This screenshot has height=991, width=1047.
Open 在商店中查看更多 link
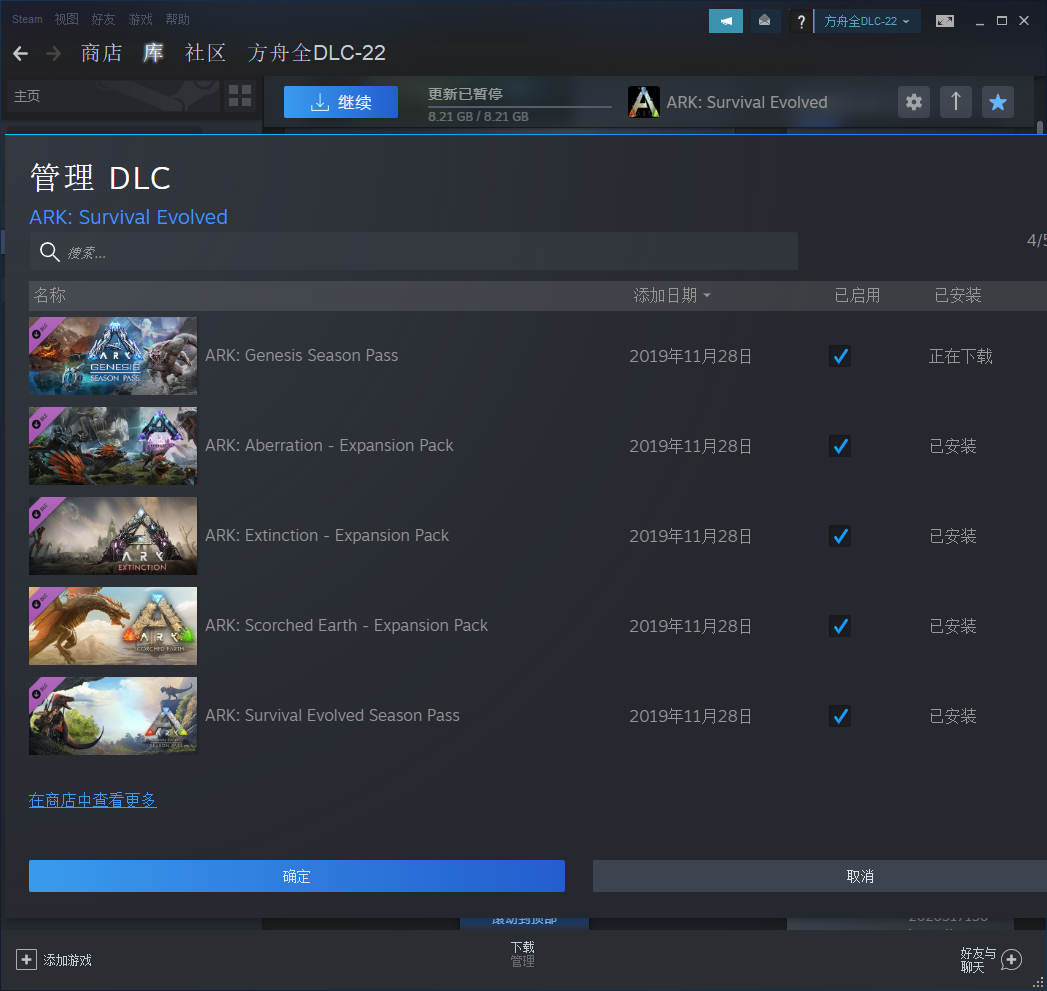[x=93, y=800]
